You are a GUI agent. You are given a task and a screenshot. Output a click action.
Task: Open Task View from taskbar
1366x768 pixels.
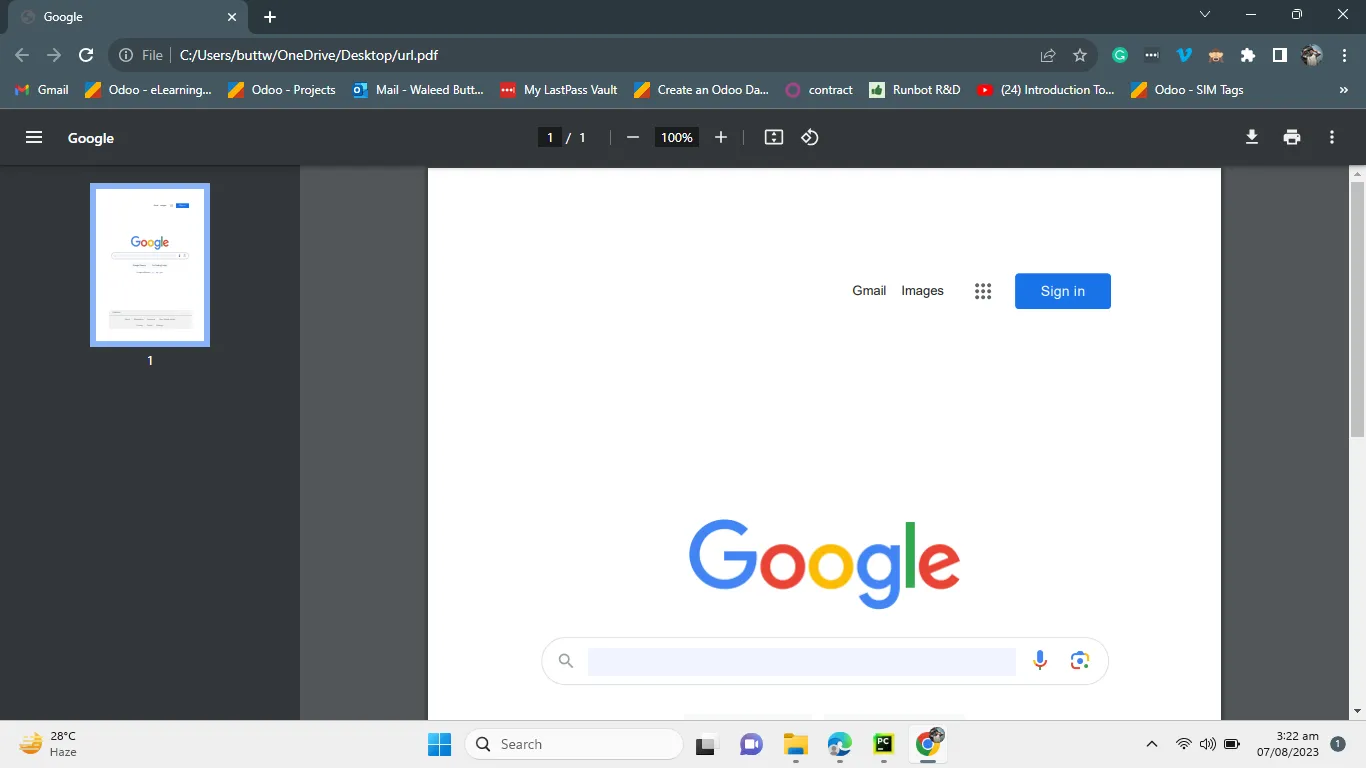707,744
